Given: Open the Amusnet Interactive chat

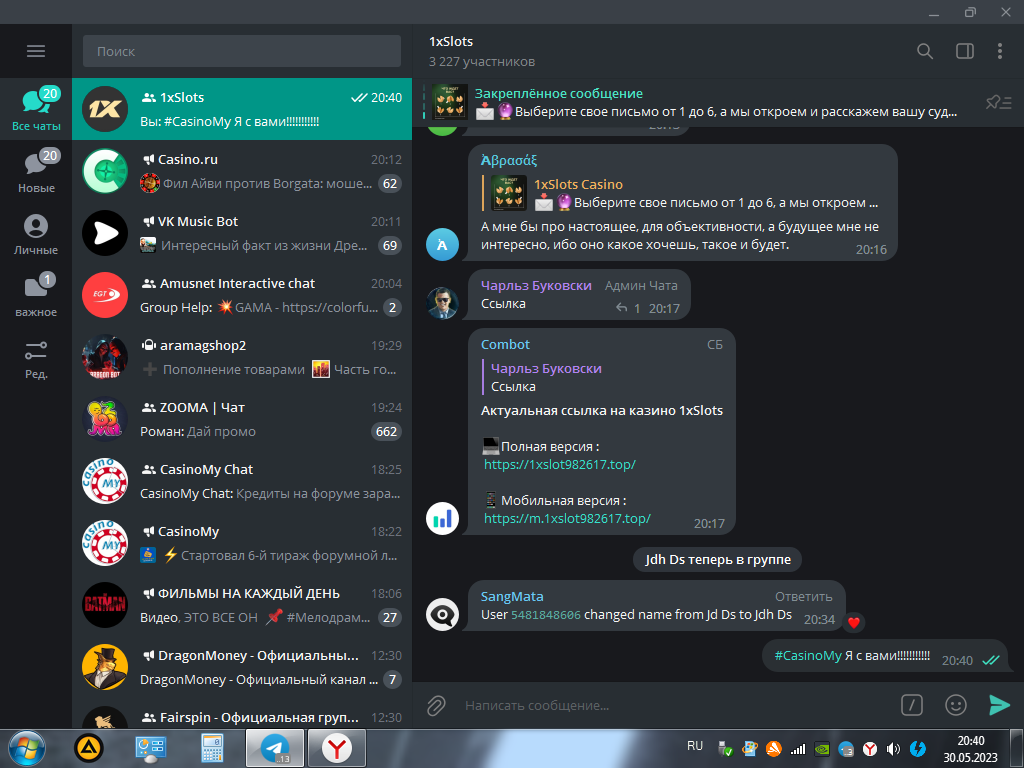Looking at the screenshot, I should [x=242, y=295].
